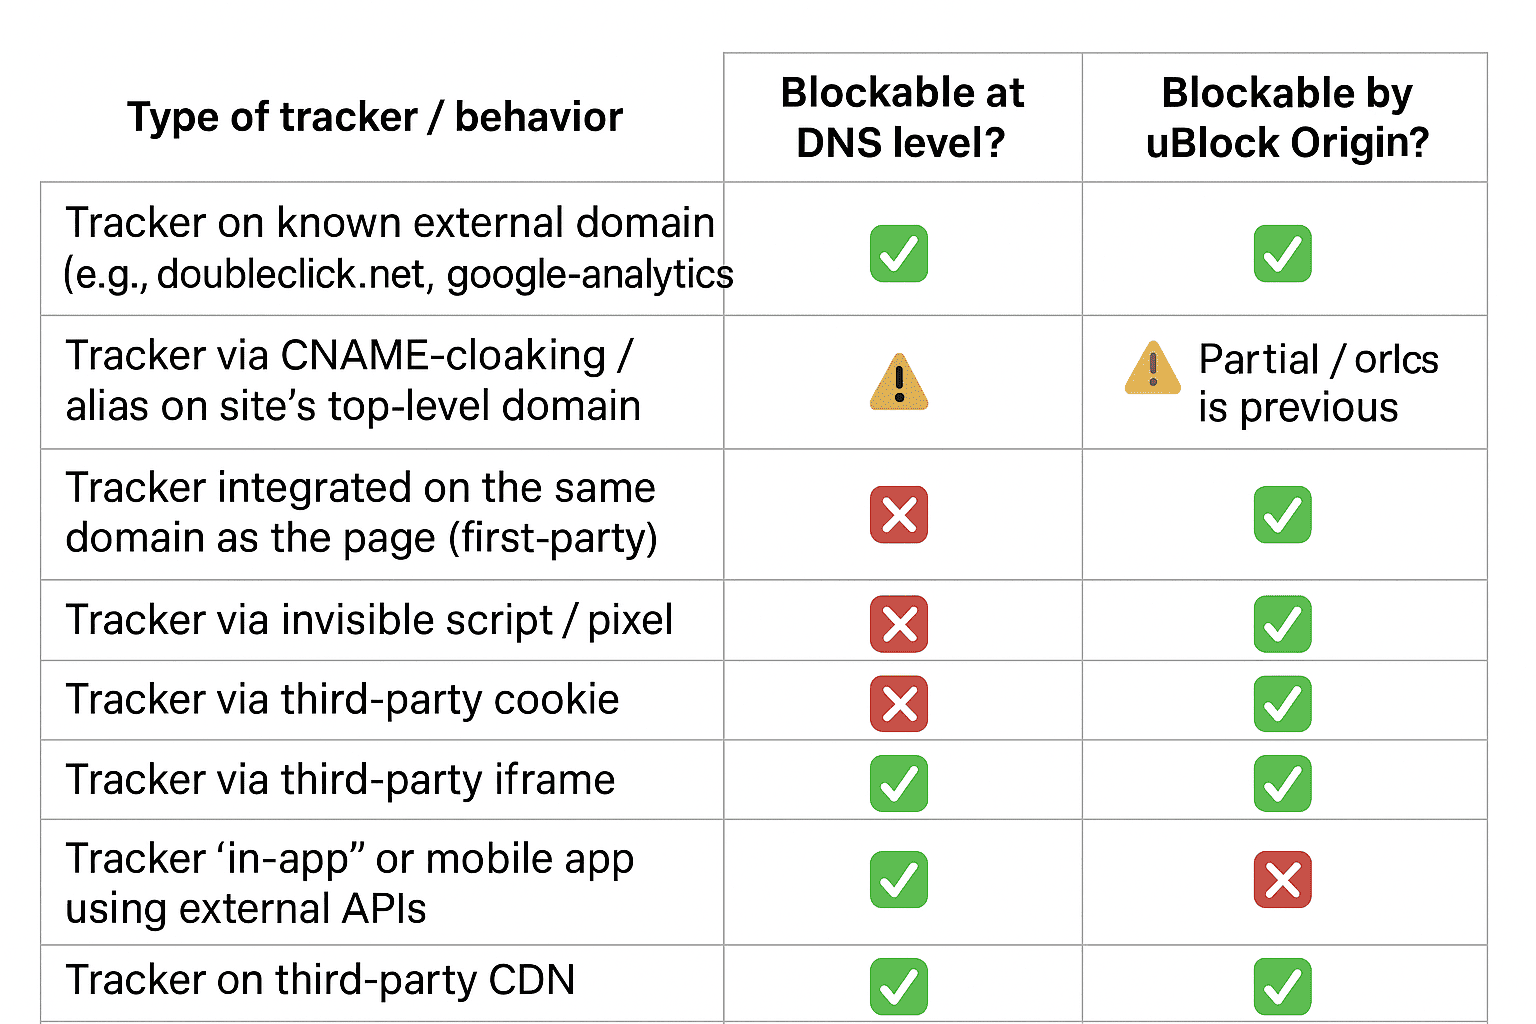The height and width of the screenshot is (1024, 1536).
Task: Click the DNS red X for first-party tracker
Action: 899,515
